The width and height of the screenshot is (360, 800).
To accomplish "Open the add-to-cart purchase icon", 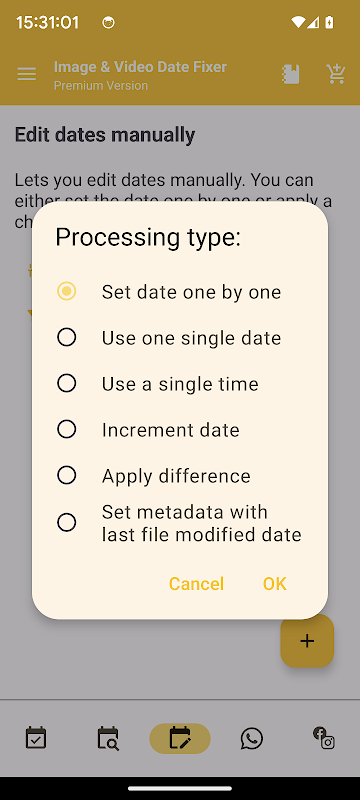I will tap(336, 74).
